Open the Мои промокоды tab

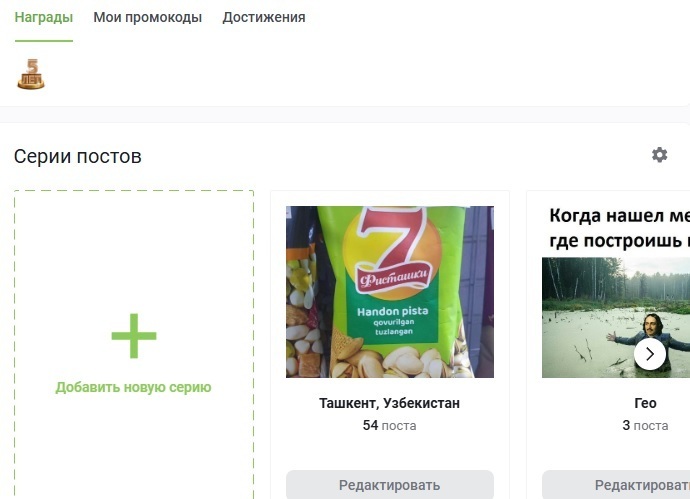pos(147,17)
